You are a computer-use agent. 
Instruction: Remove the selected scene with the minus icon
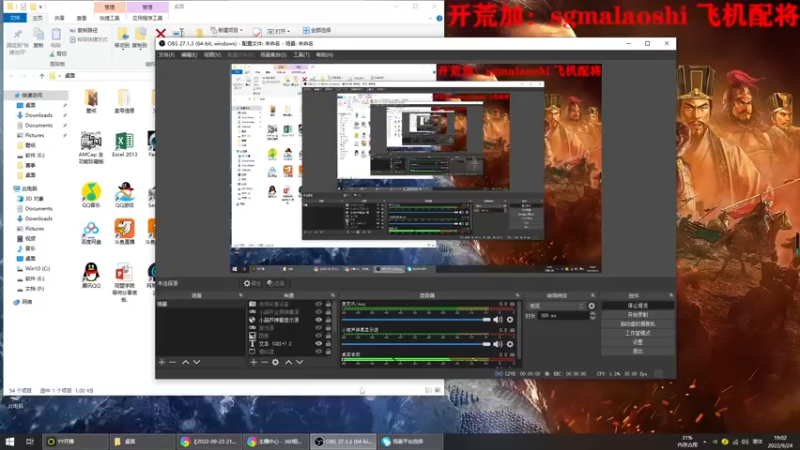[172, 362]
